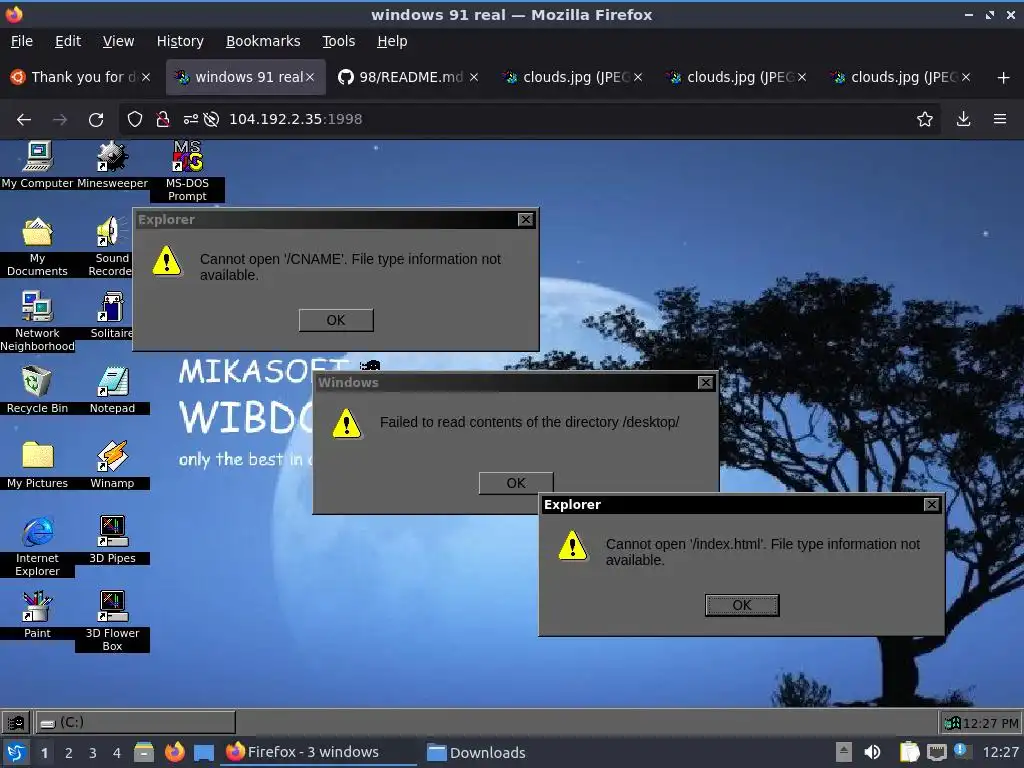Launch the Sound Recorder icon
Screen dimensions: 1024x768
tap(111, 246)
